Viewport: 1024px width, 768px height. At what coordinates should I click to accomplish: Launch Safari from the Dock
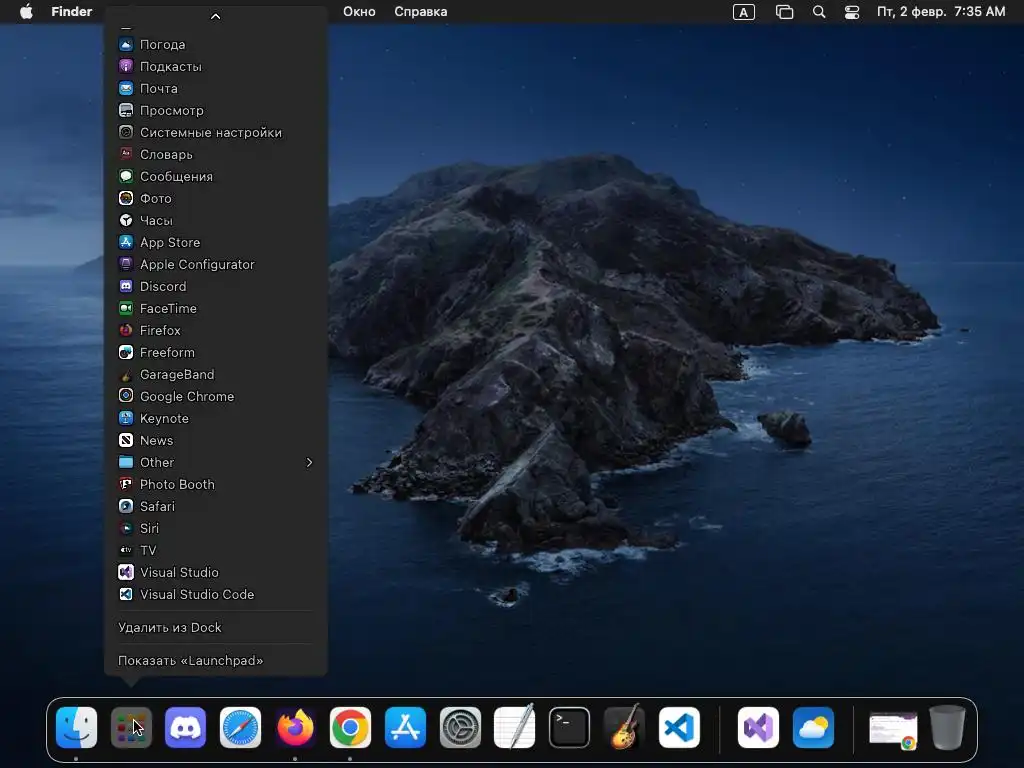tap(240, 727)
